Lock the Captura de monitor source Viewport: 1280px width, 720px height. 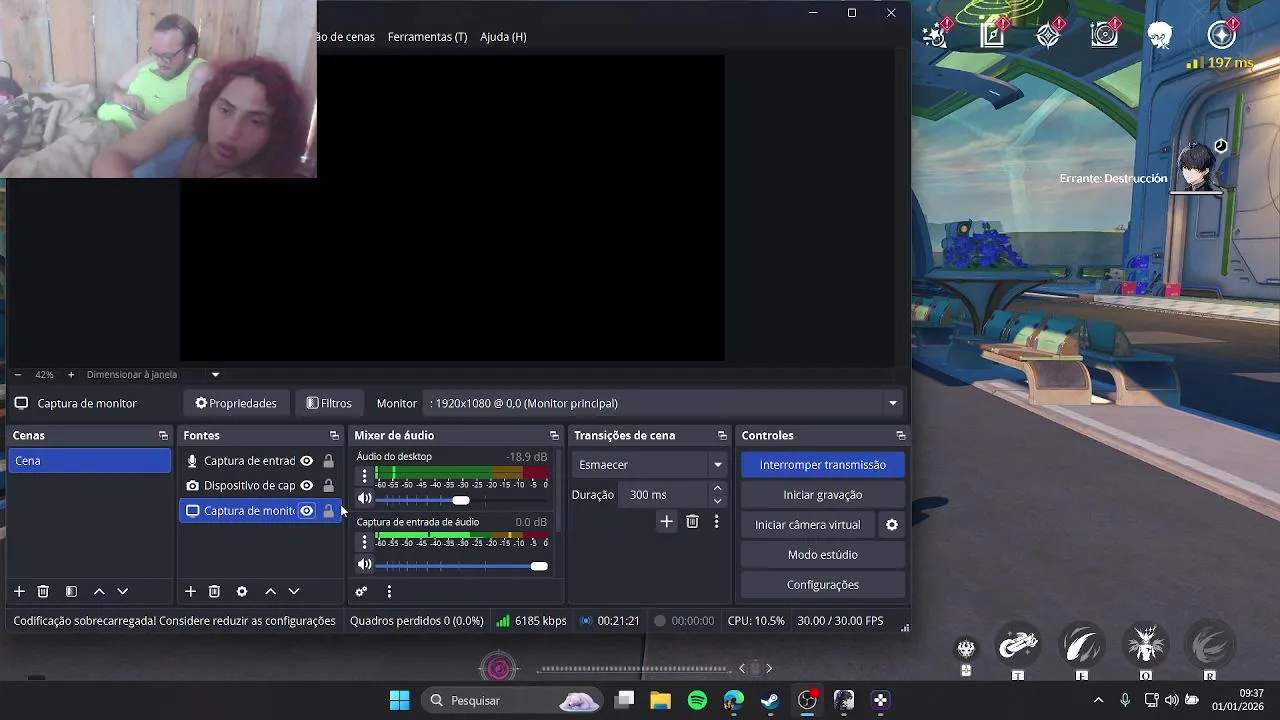point(328,511)
